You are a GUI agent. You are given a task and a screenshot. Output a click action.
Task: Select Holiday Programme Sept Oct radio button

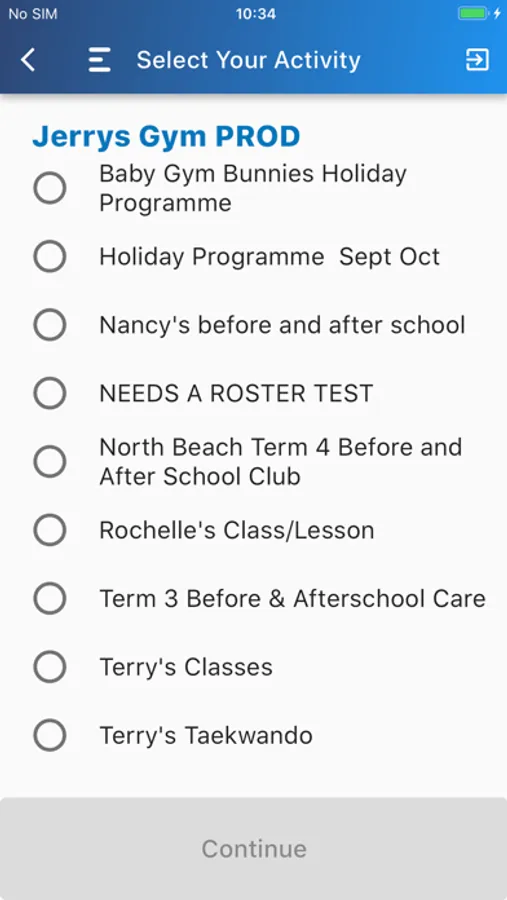pyautogui.click(x=49, y=256)
